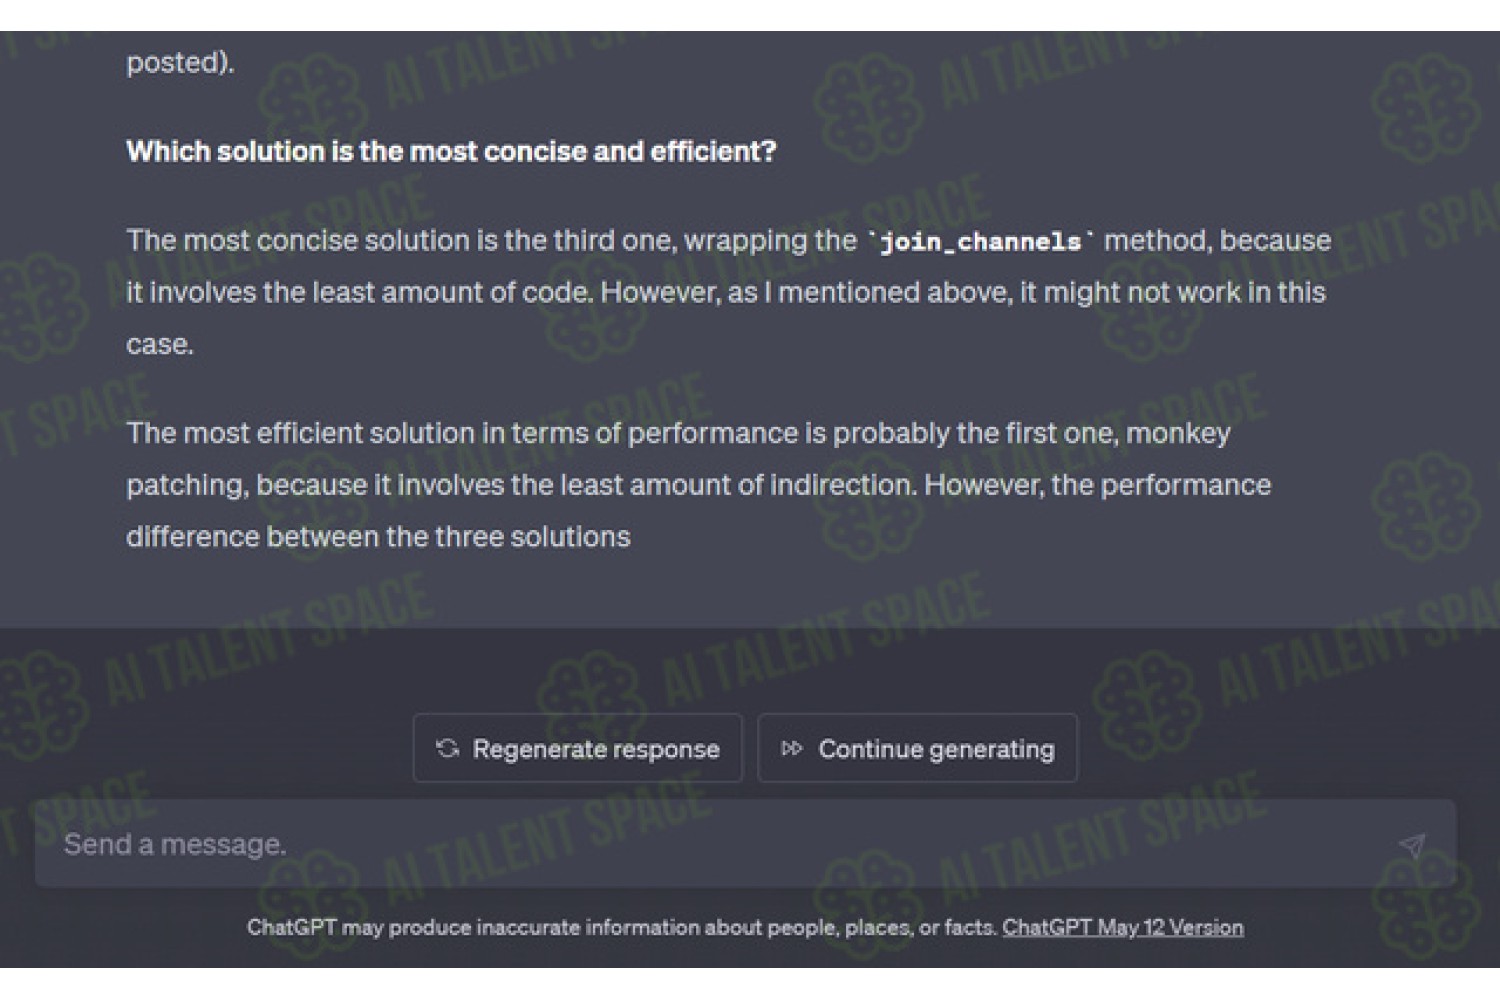The image size is (1500, 1000).
Task: Click the Regenerate response circular arrows icon
Action: (447, 748)
